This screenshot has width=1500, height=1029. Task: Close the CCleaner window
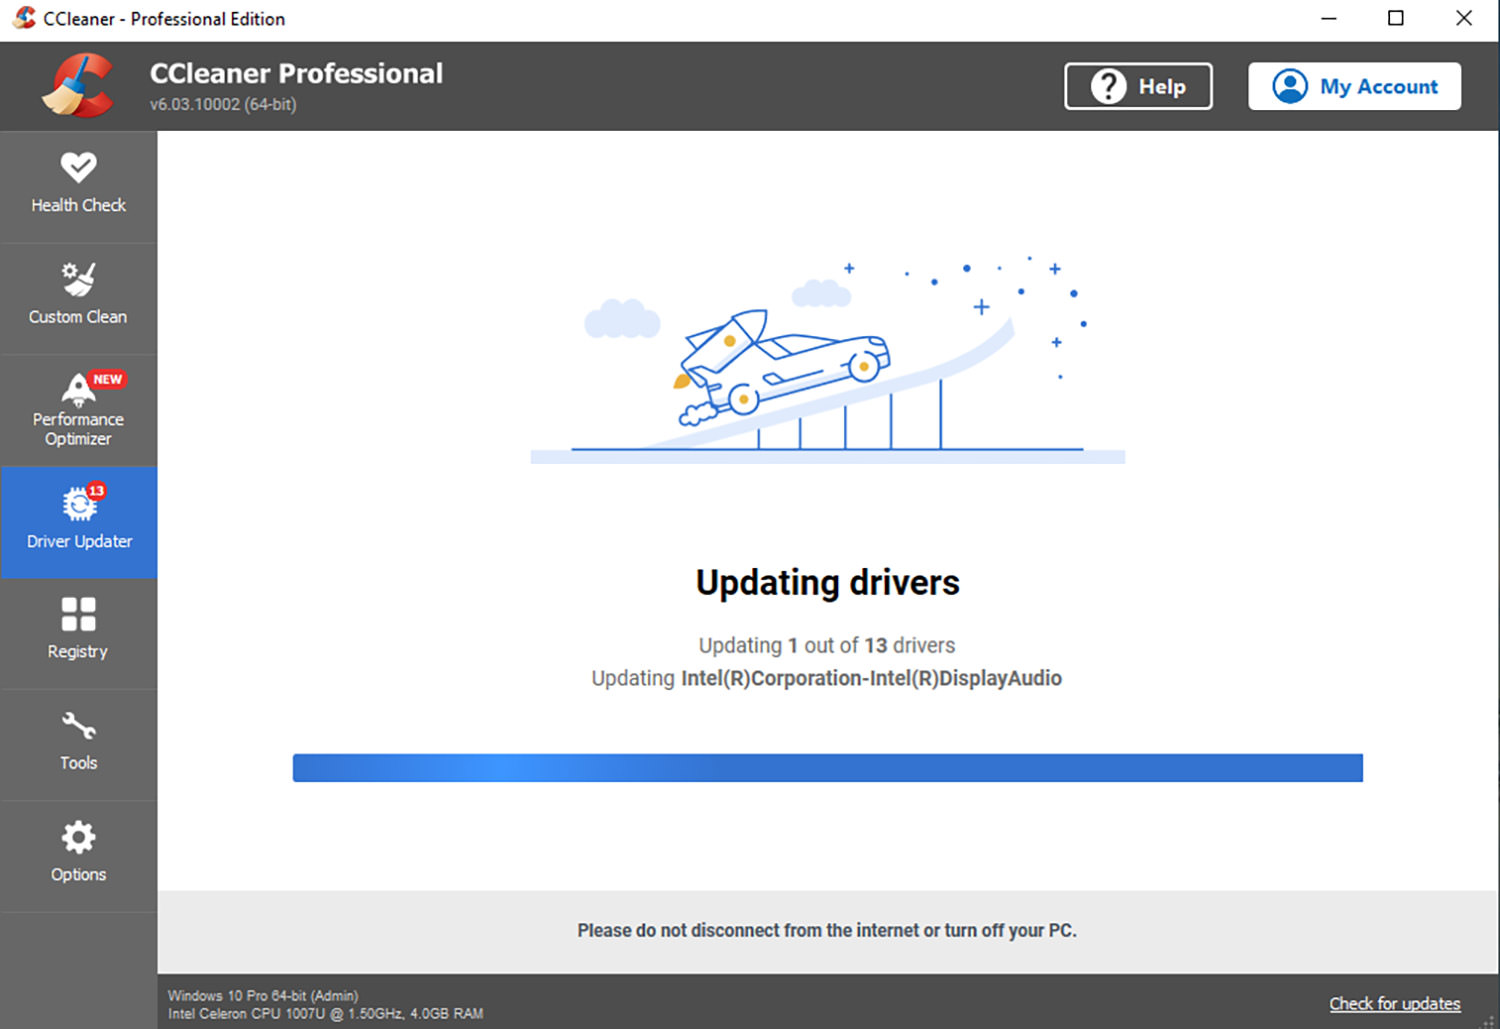[1464, 18]
